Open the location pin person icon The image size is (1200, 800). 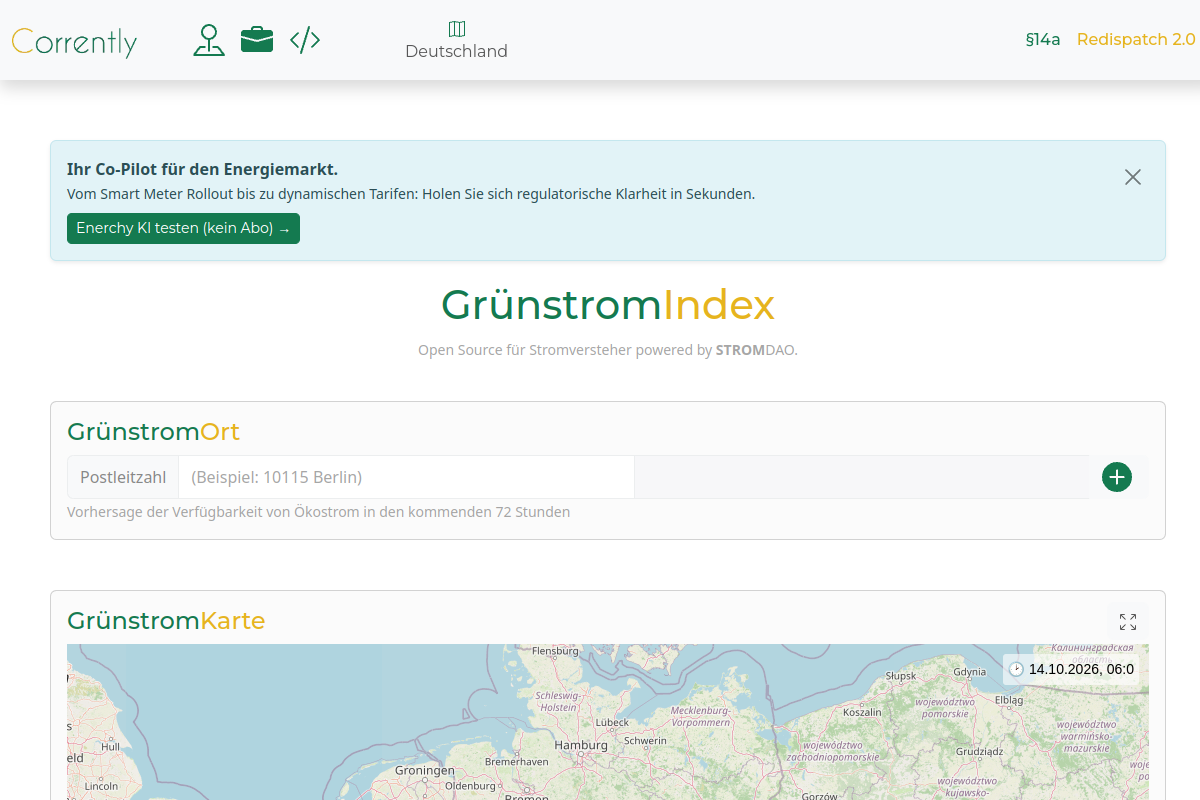pyautogui.click(x=209, y=40)
